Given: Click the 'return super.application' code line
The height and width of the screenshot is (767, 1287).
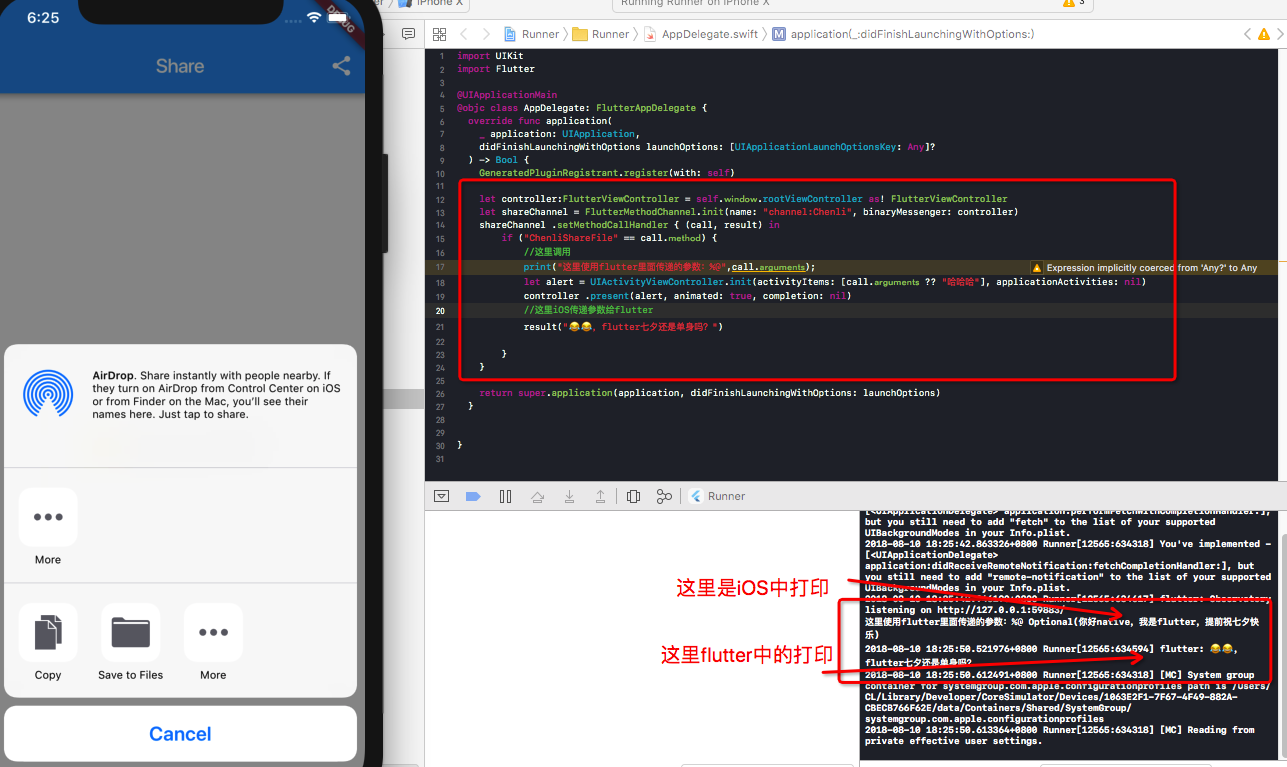Looking at the screenshot, I should coord(710,393).
